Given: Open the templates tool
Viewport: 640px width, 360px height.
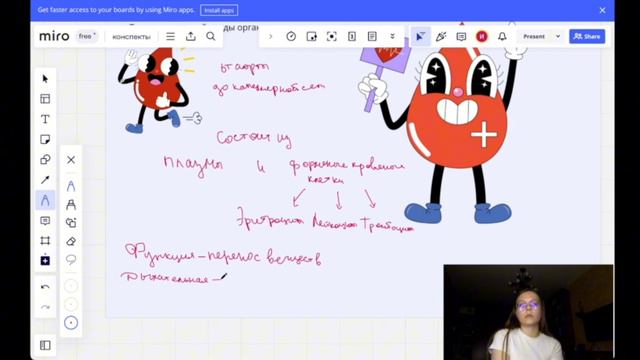Looking at the screenshot, I should pyautogui.click(x=45, y=99).
